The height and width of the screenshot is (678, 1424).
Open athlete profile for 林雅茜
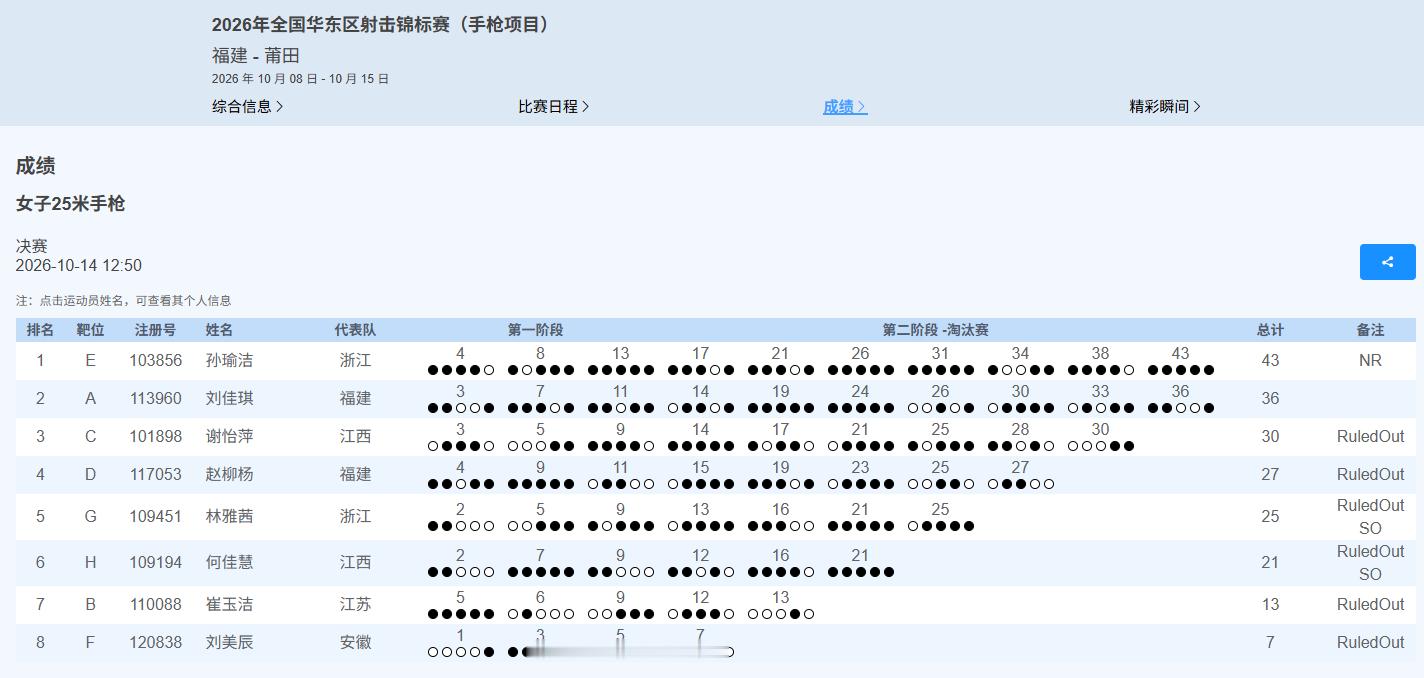[229, 516]
